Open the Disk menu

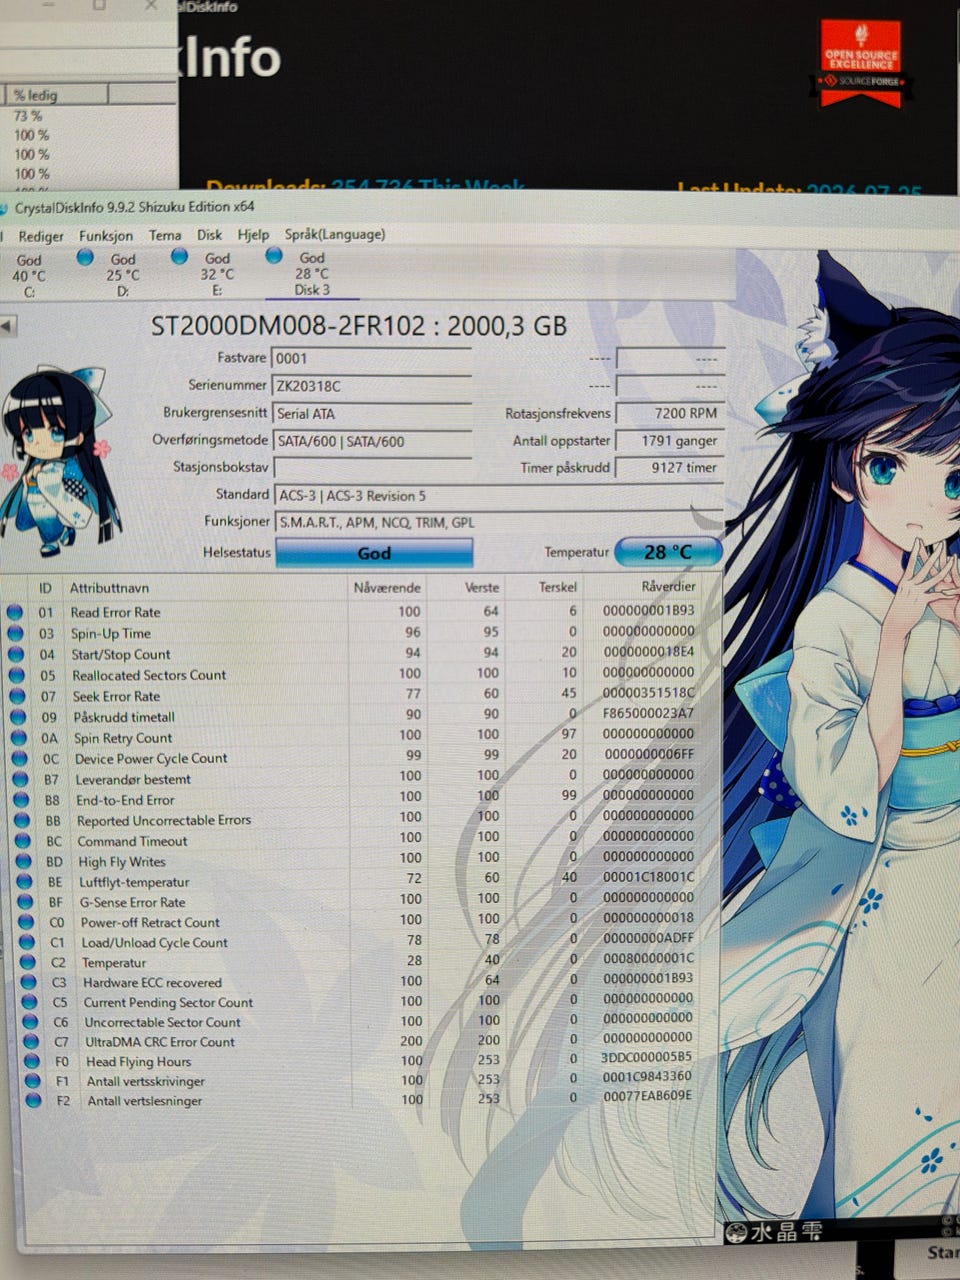pos(210,235)
